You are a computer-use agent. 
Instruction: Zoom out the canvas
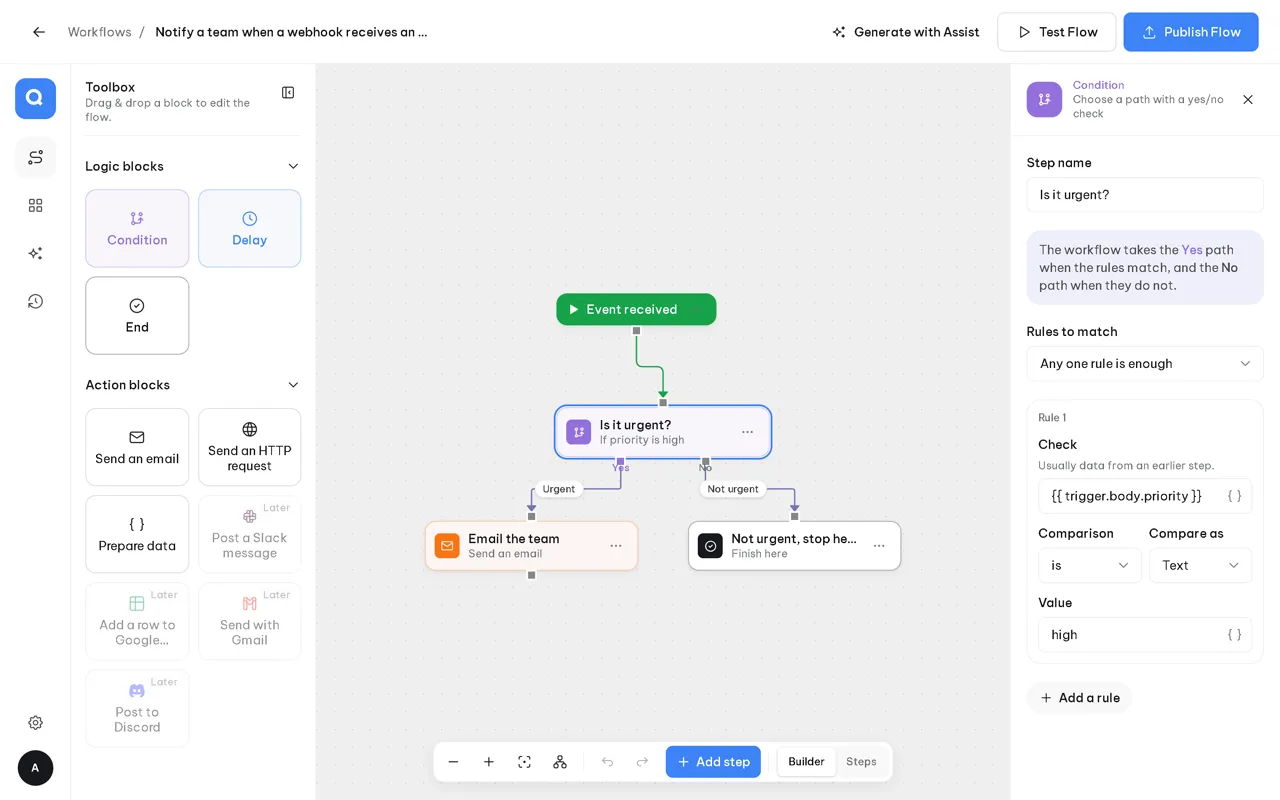tap(453, 762)
